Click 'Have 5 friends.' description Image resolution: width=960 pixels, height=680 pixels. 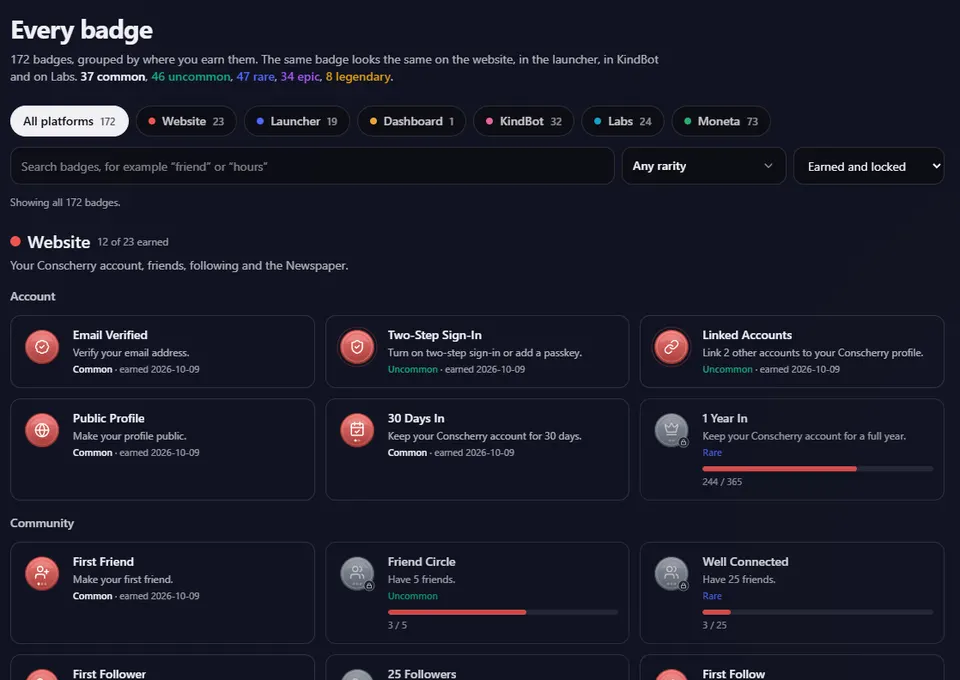pyautogui.click(x=421, y=579)
